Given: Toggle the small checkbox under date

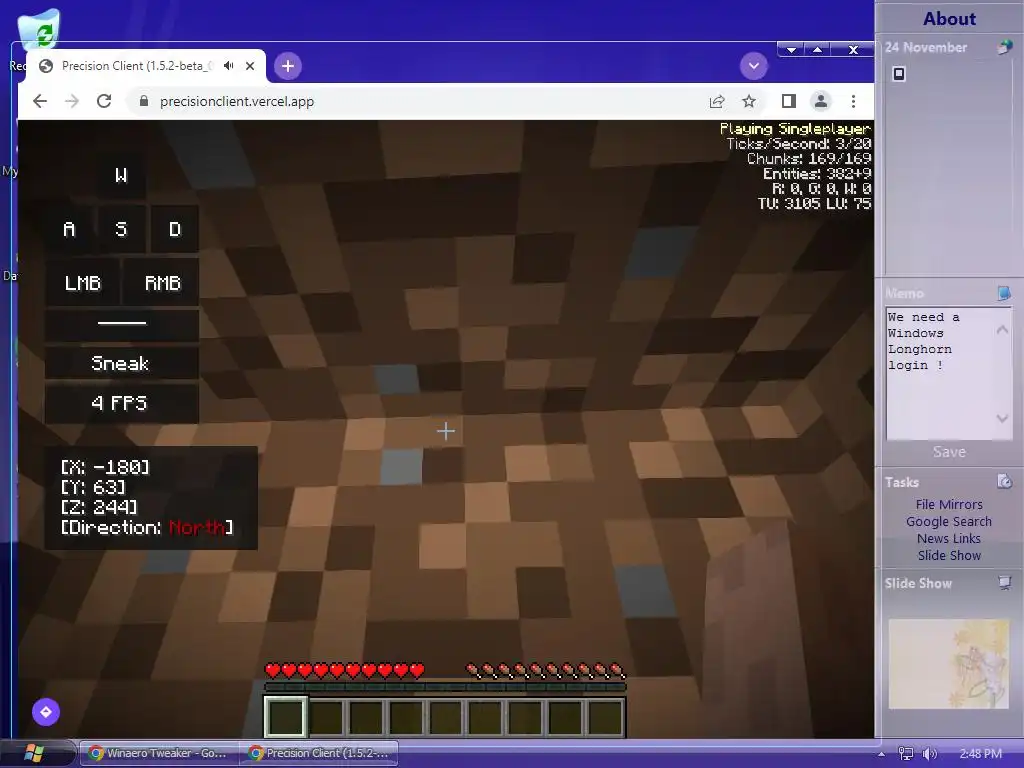Looking at the screenshot, I should click(899, 74).
